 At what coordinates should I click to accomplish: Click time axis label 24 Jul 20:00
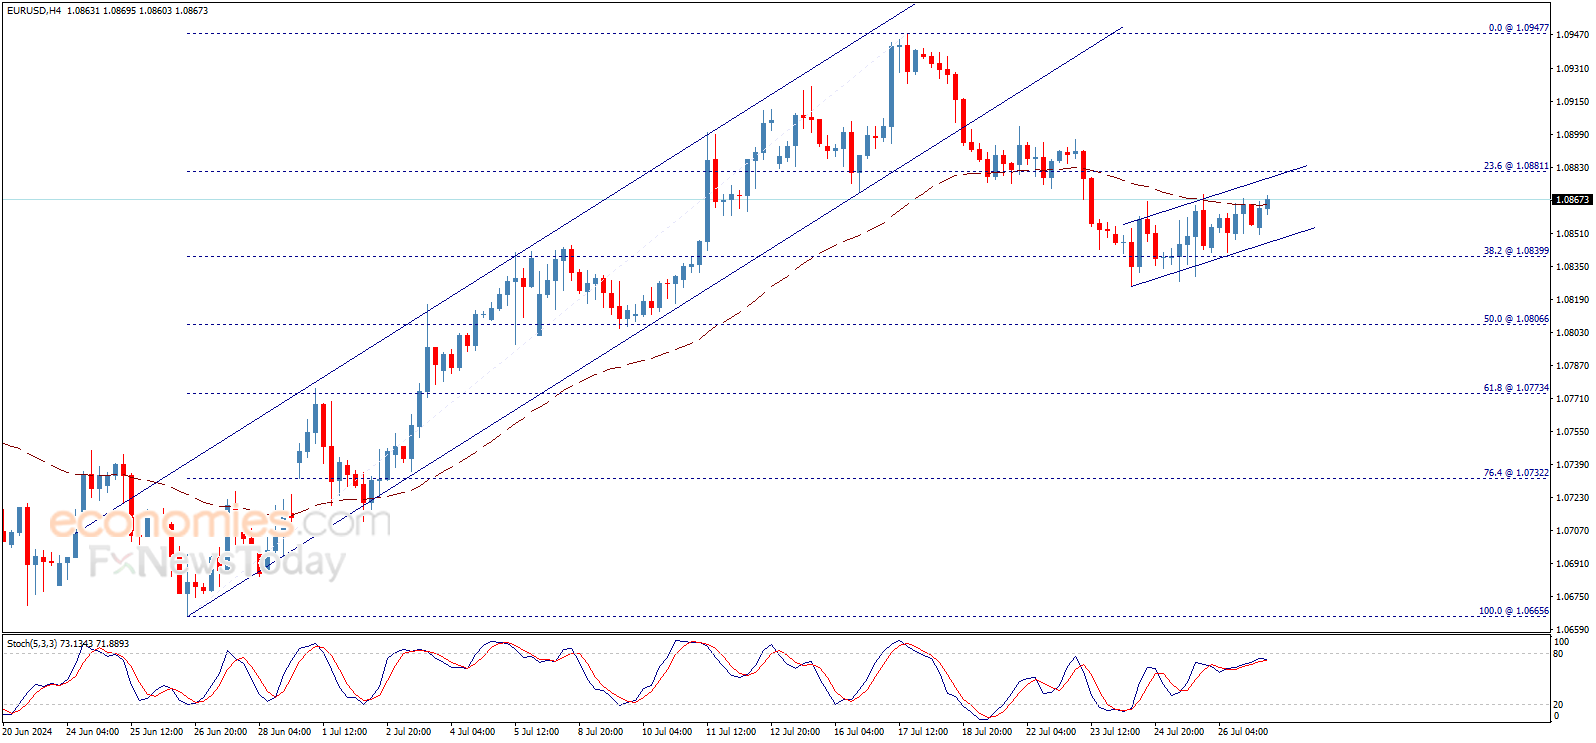1179,732
